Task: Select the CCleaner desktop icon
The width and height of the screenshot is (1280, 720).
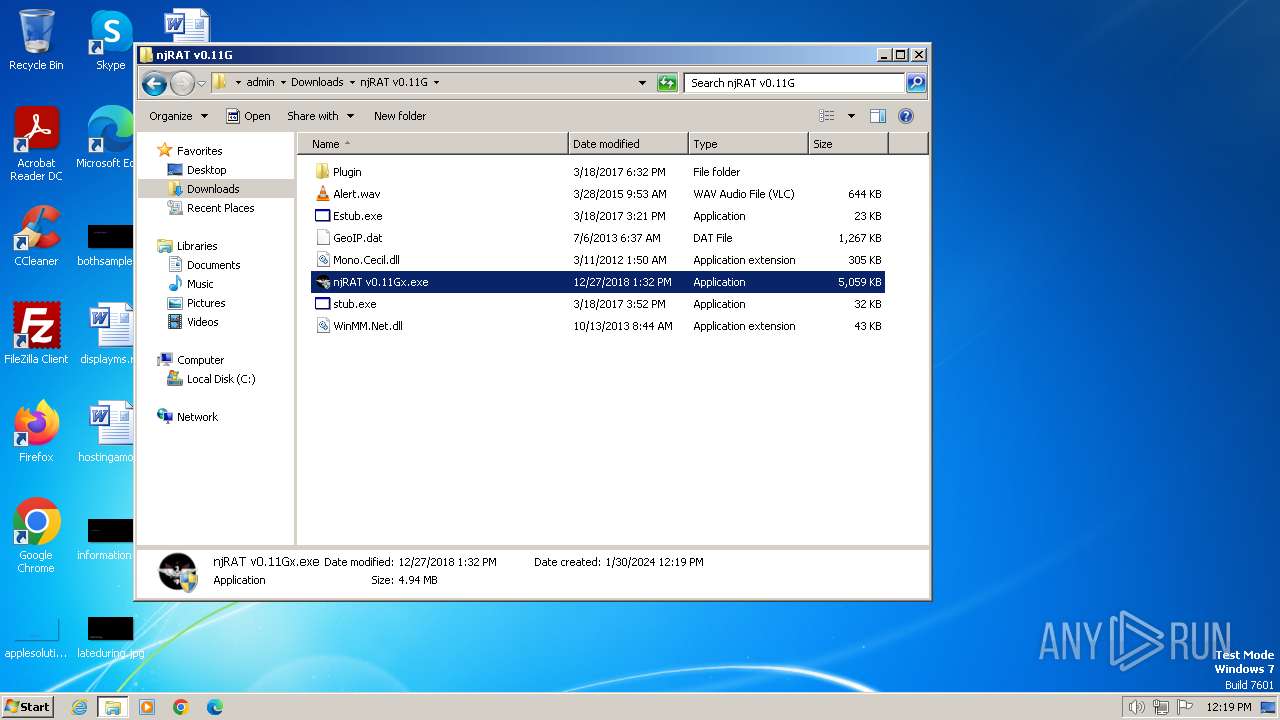Action: coord(36,236)
